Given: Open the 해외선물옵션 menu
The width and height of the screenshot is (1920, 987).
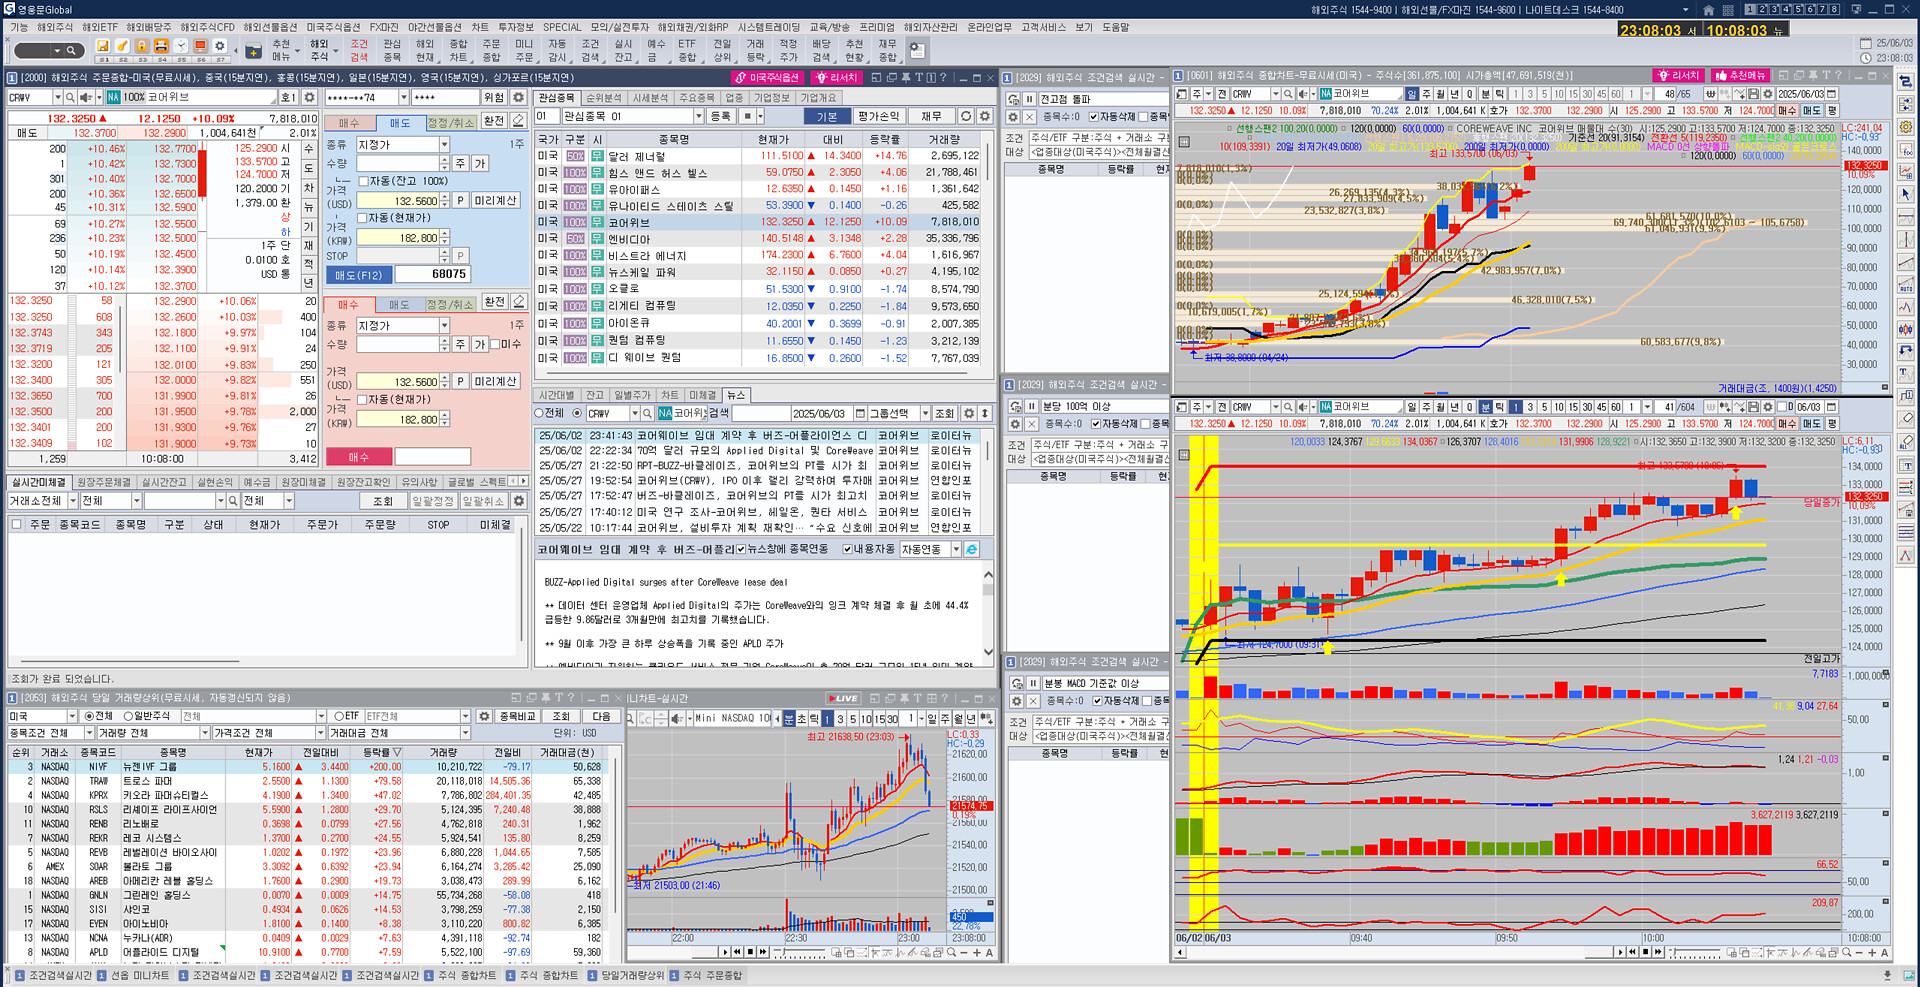Looking at the screenshot, I should pyautogui.click(x=270, y=27).
